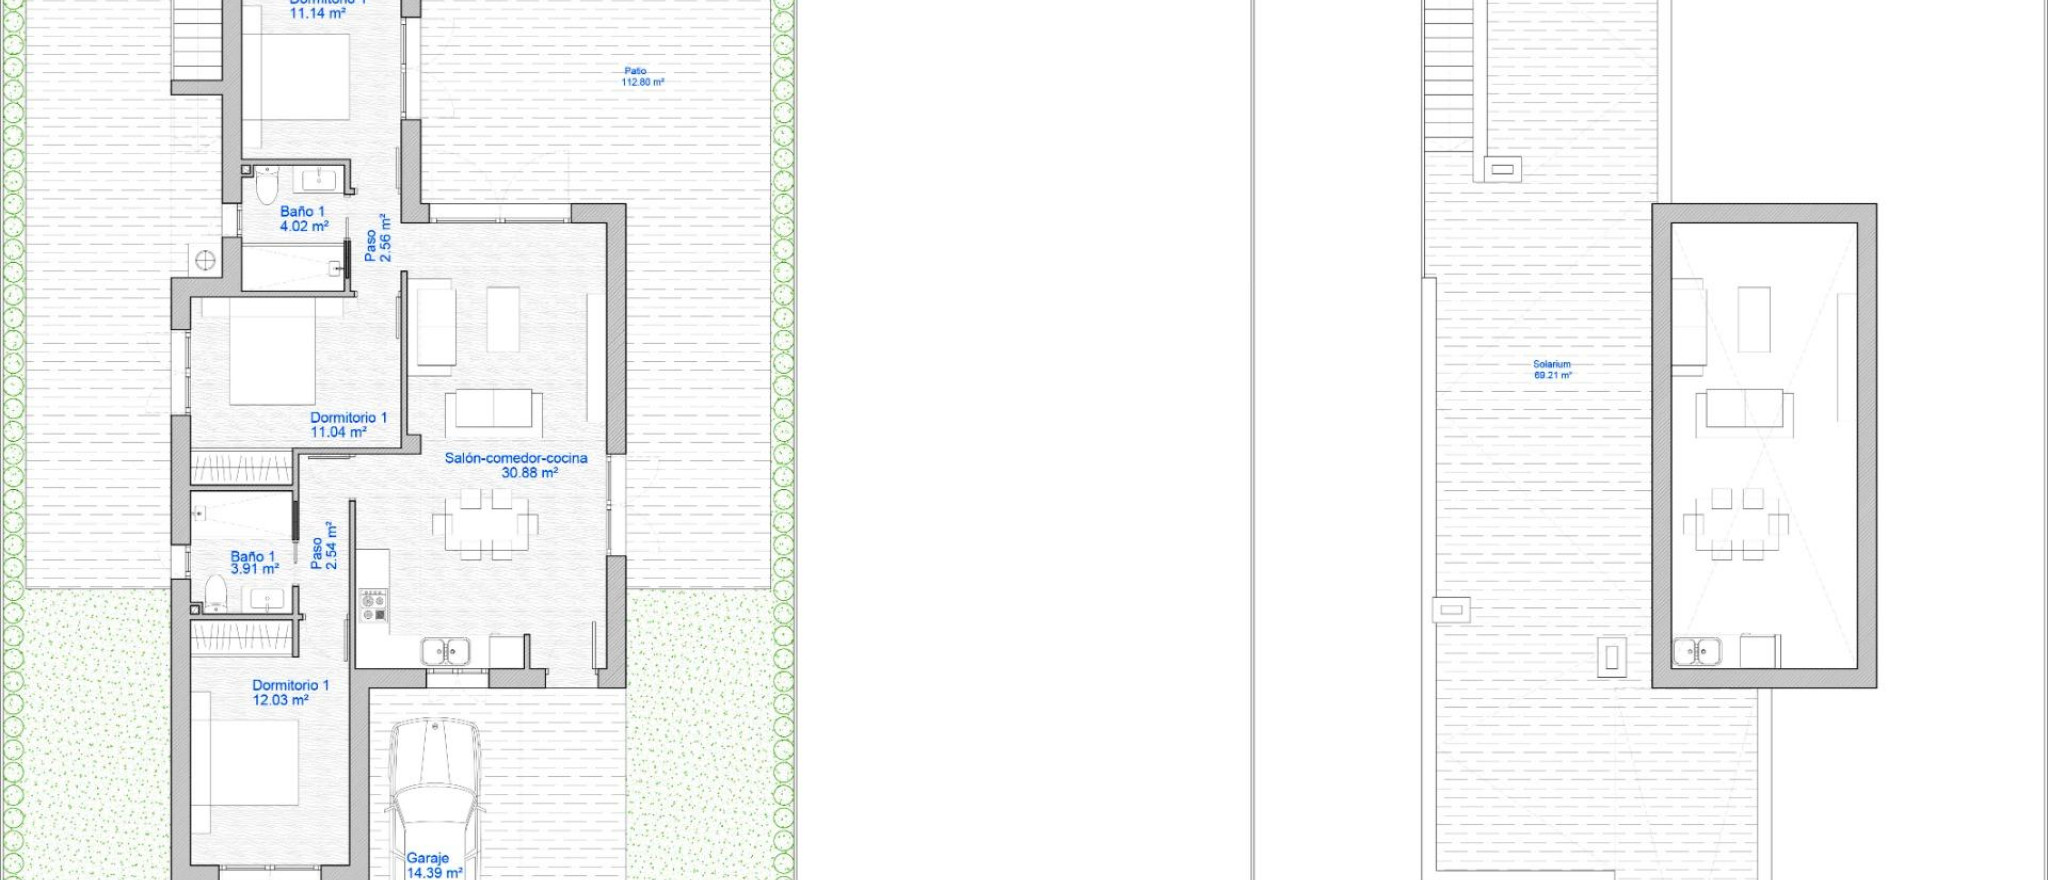Click the bed in the 12.03 m² bedroom
The height and width of the screenshot is (880, 2048).
246,762
